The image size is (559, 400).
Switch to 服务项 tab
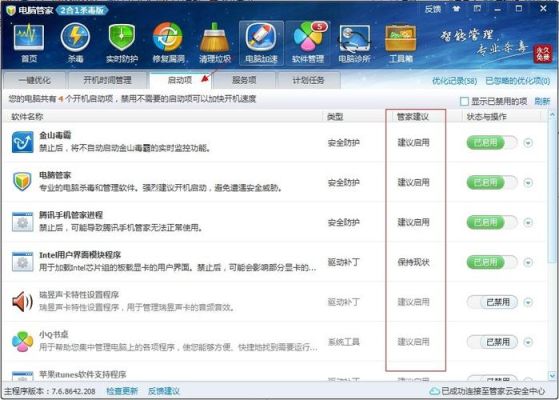[244, 80]
